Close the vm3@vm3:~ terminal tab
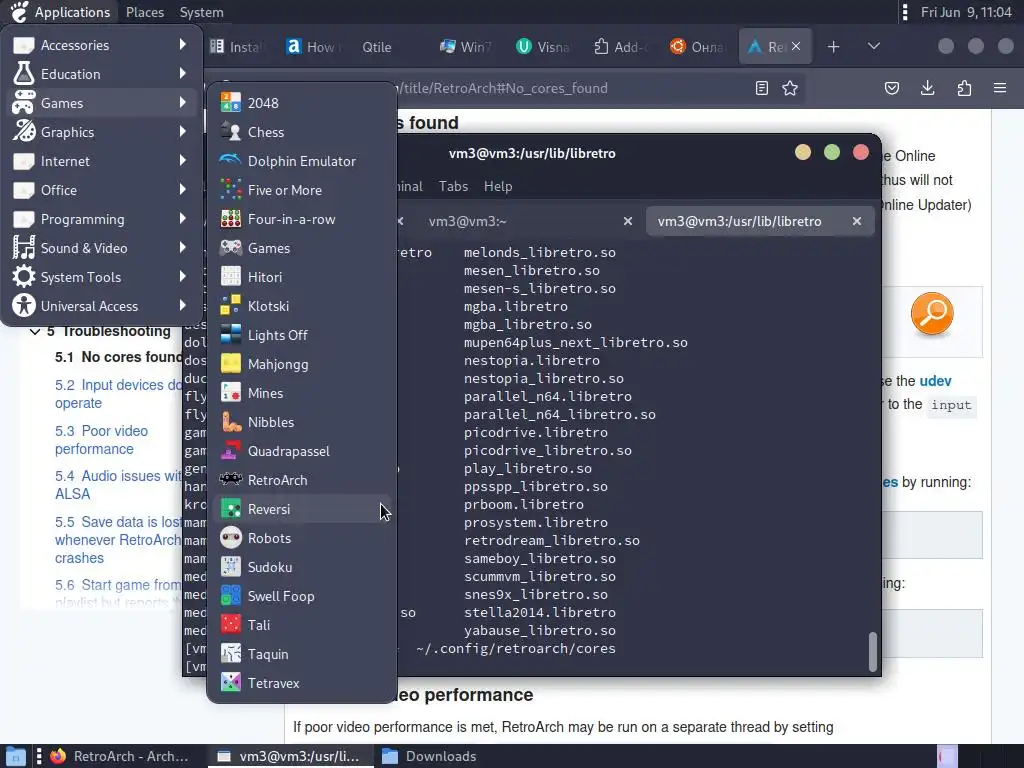Image resolution: width=1024 pixels, height=768 pixels. [628, 221]
